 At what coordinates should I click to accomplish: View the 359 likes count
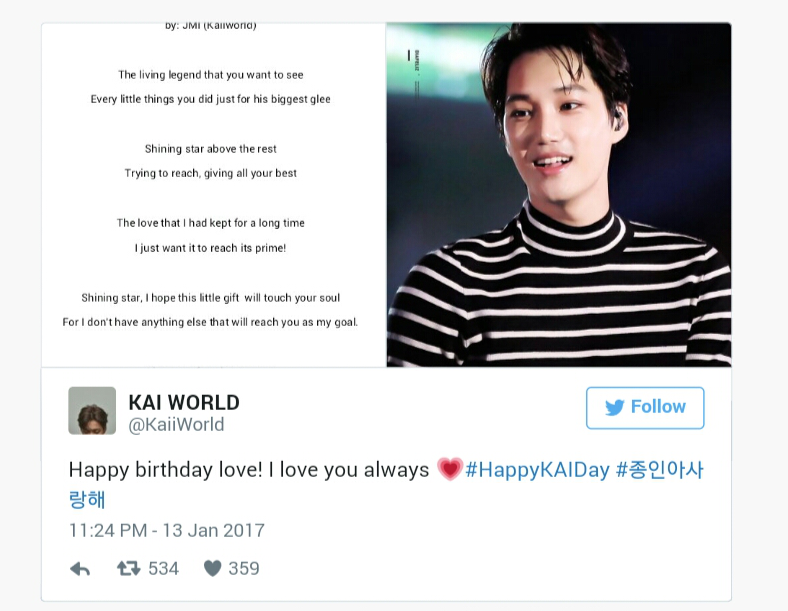(244, 569)
